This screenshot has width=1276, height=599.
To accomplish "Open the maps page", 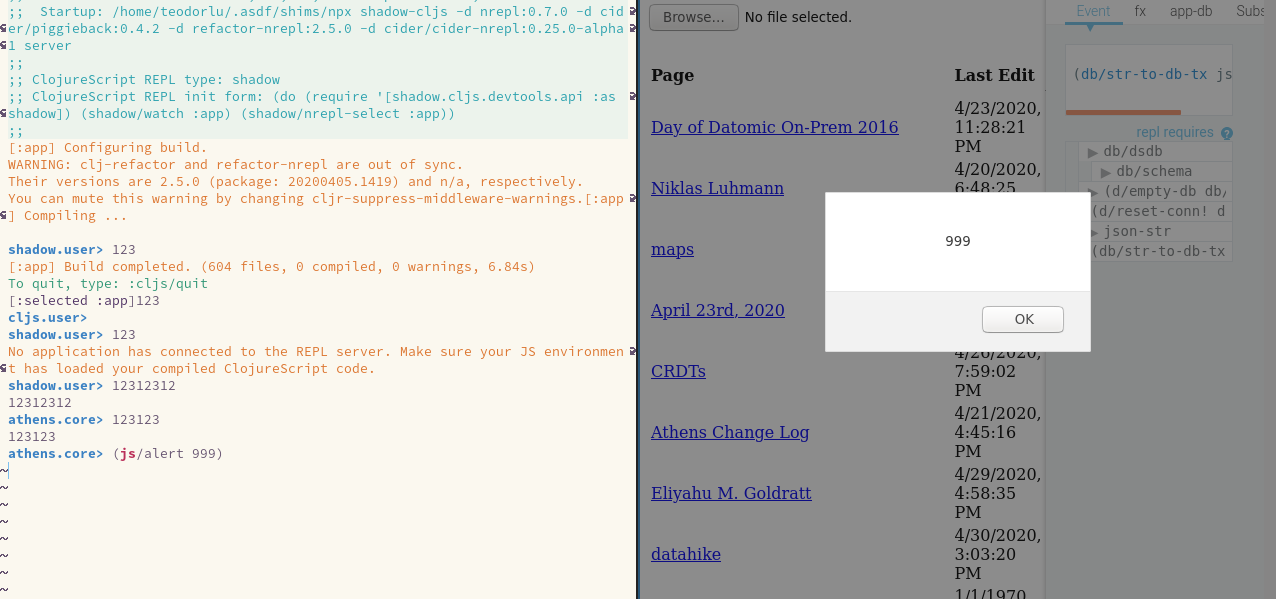I will [672, 249].
